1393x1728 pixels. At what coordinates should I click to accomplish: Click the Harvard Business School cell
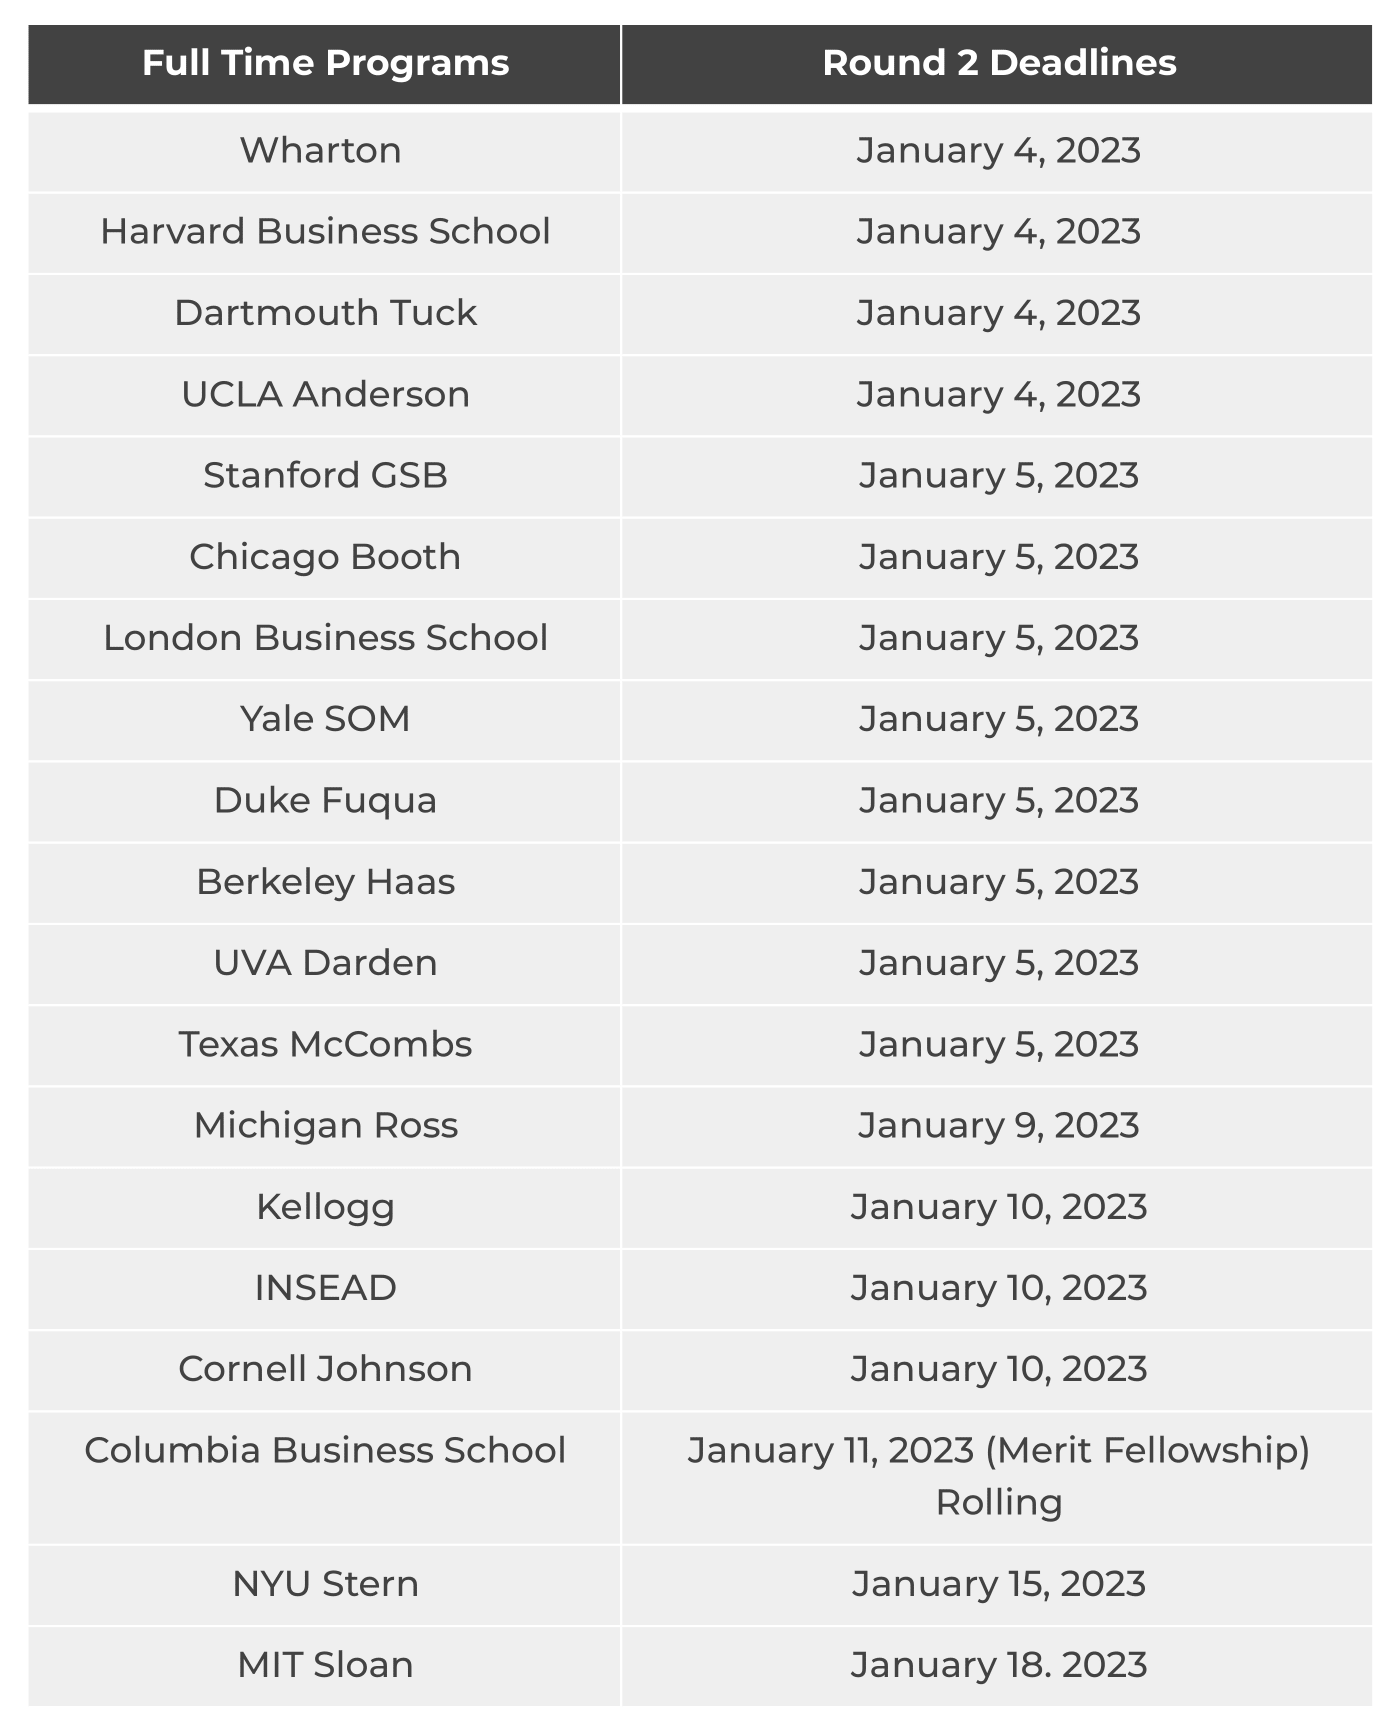(325, 231)
